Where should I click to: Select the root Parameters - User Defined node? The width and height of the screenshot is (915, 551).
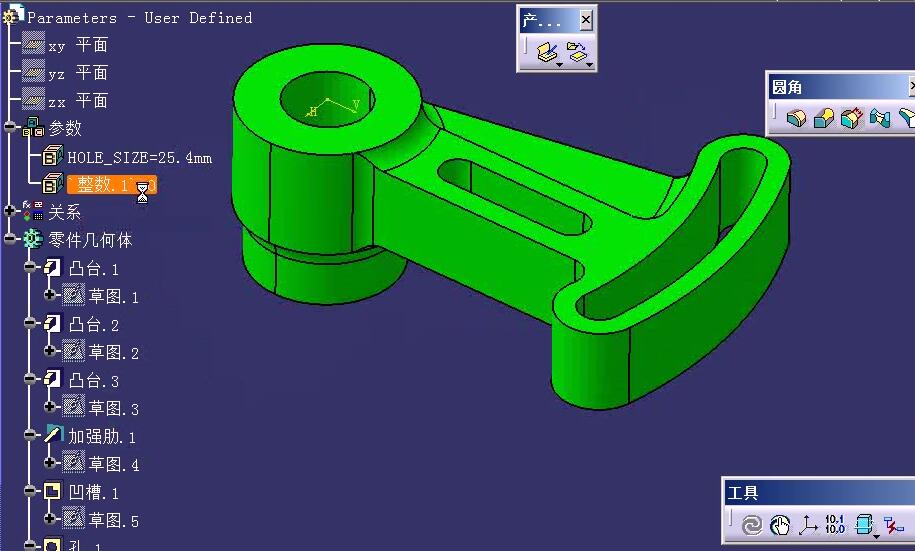click(x=140, y=18)
